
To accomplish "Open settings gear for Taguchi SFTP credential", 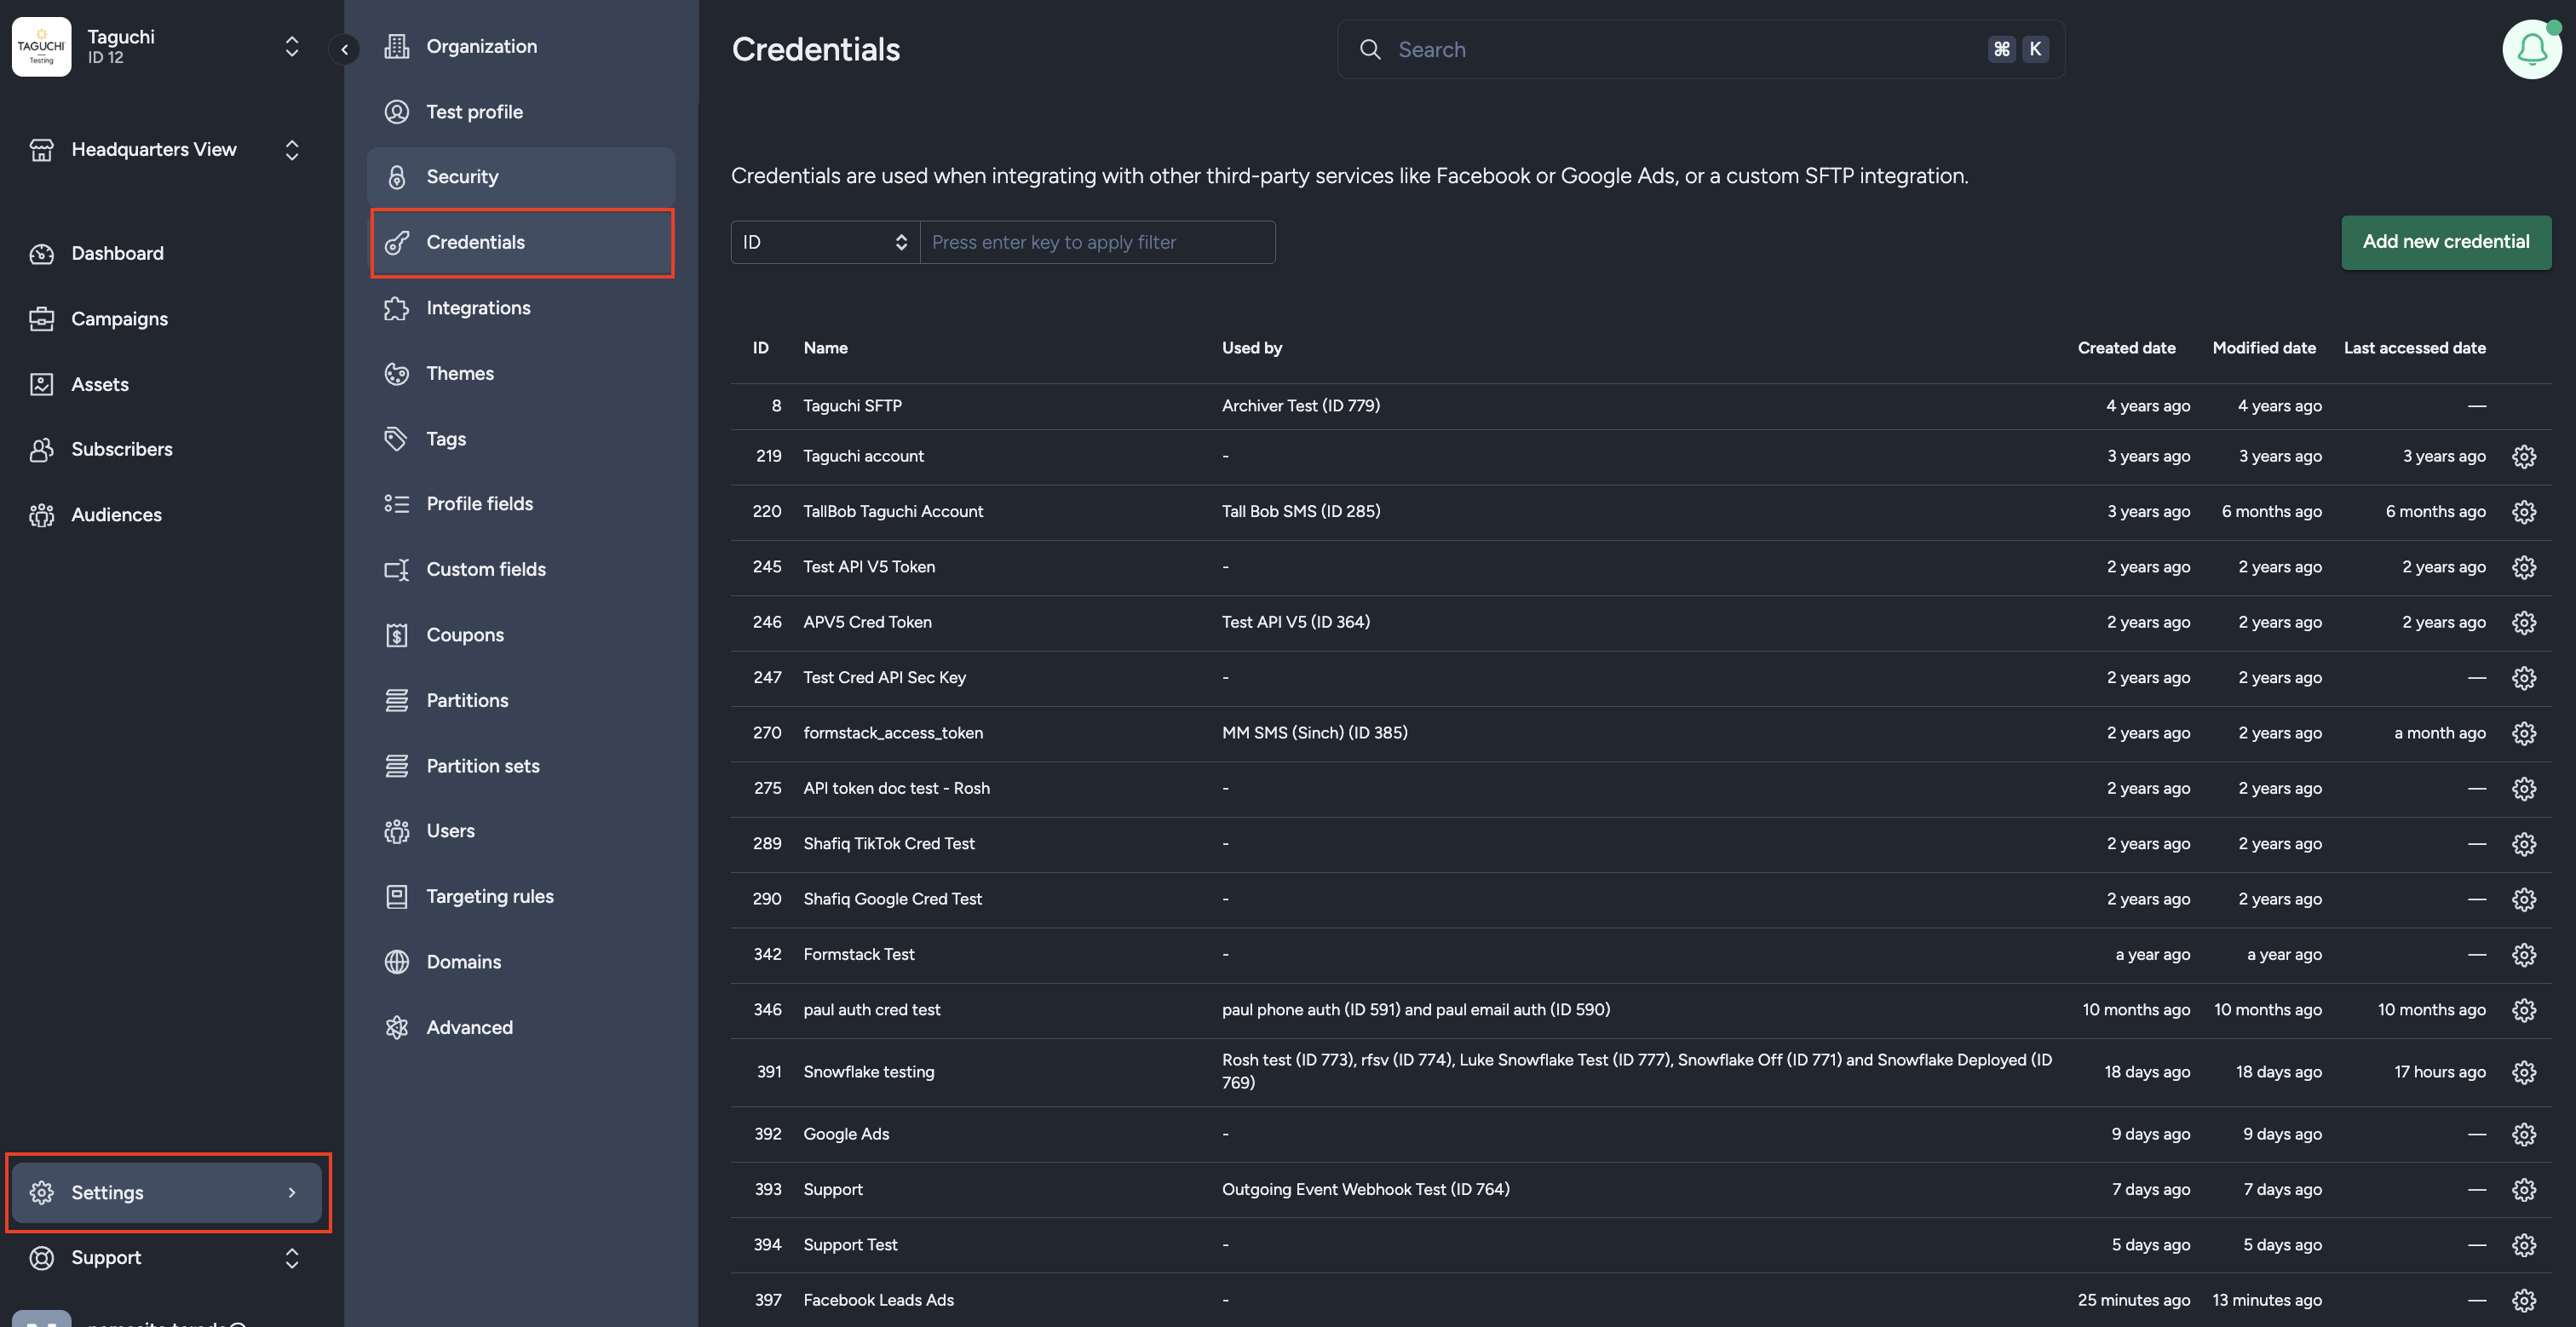I will pos(2524,405).
